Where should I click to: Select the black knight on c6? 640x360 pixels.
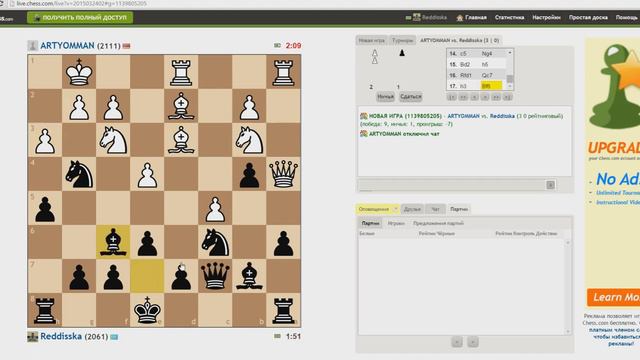[215, 242]
